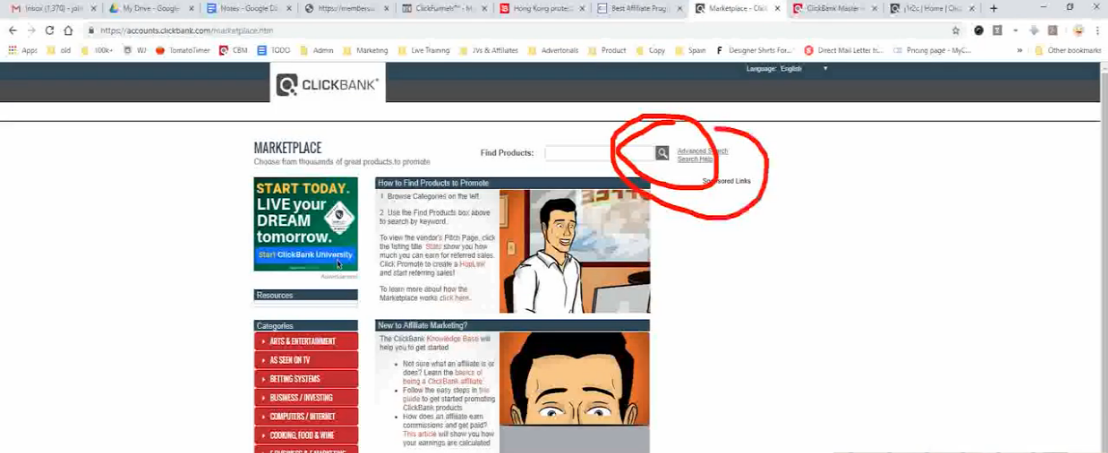Switch to the ClickBank Master tab
The height and width of the screenshot is (453, 1108).
[x=834, y=9]
